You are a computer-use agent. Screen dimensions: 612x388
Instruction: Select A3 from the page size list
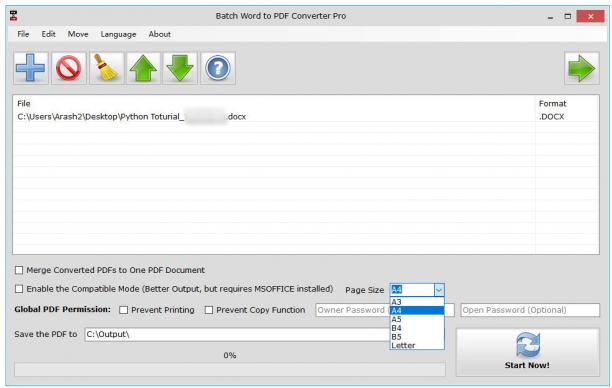click(x=417, y=302)
